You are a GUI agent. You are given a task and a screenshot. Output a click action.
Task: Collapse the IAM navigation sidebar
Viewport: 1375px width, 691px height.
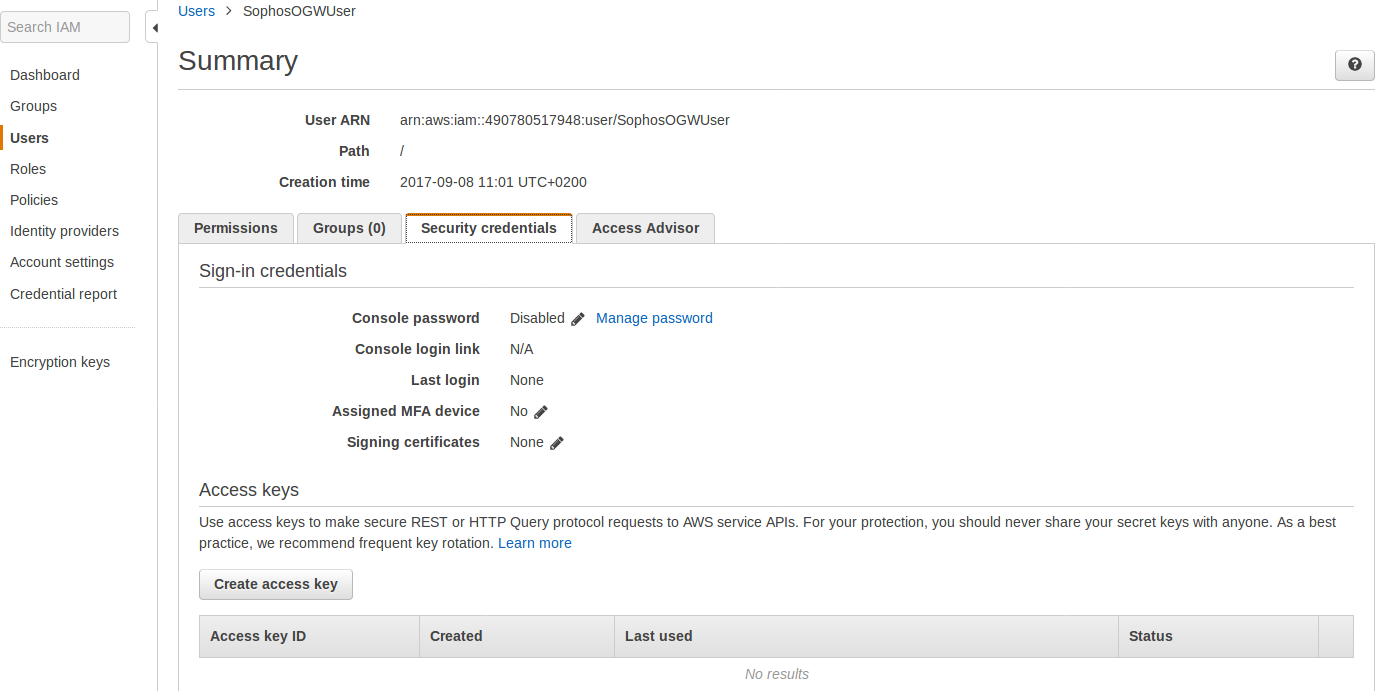[x=156, y=28]
